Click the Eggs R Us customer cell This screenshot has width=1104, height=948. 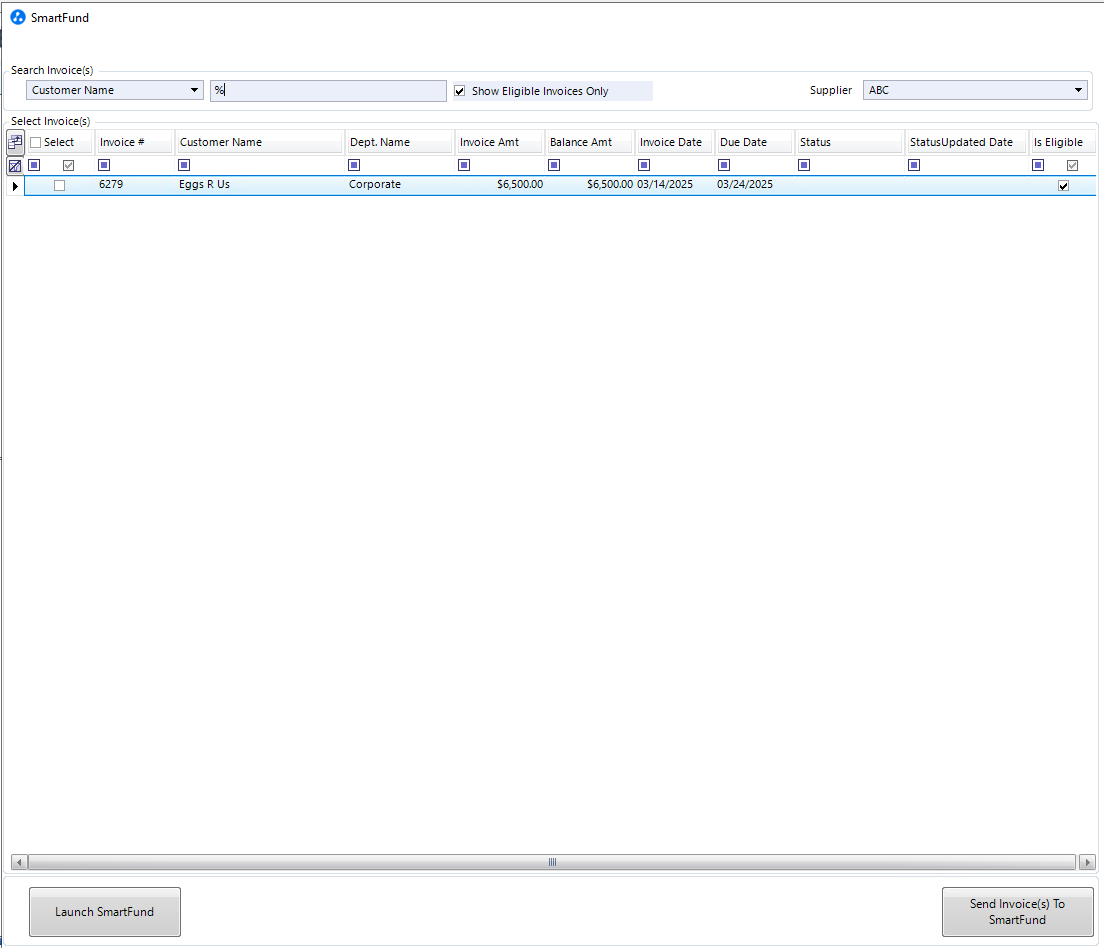pyautogui.click(x=260, y=185)
